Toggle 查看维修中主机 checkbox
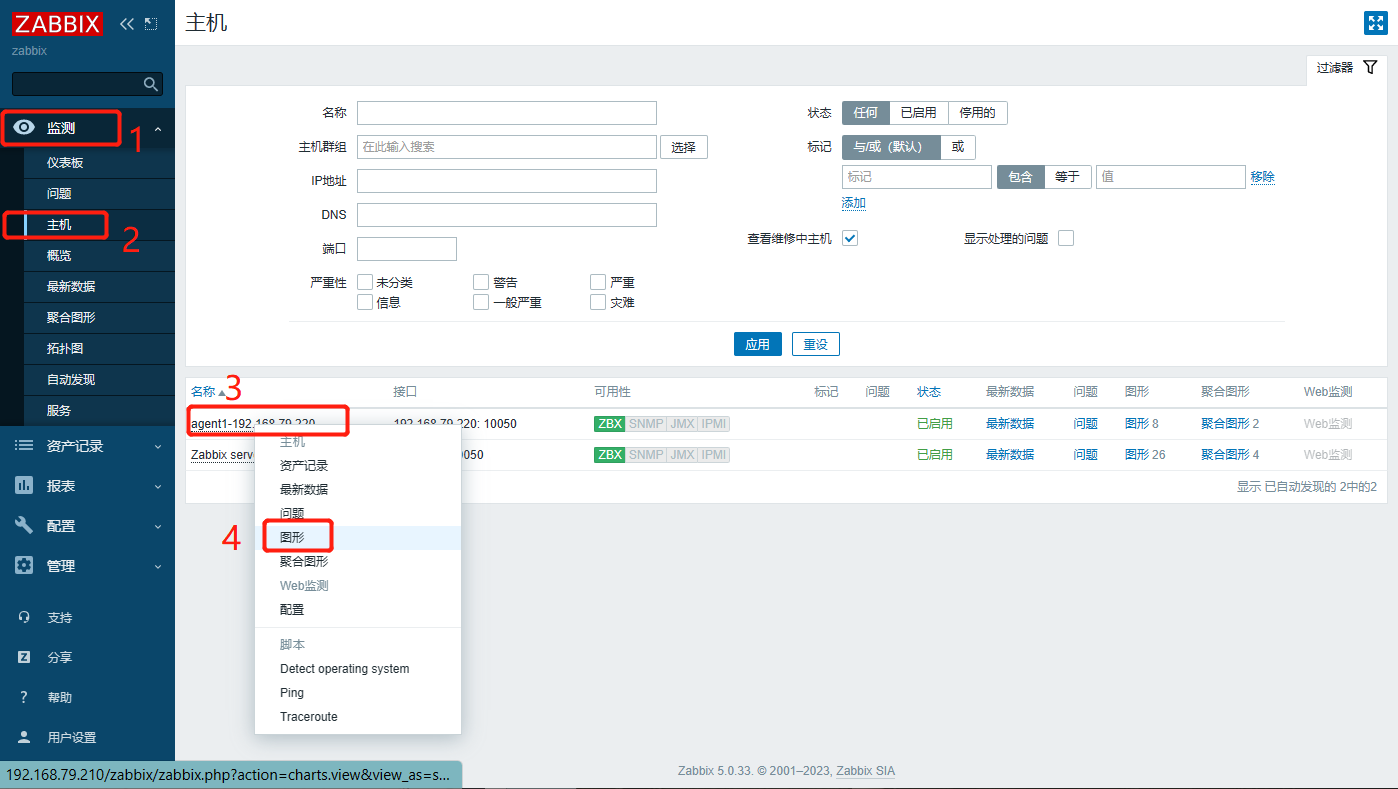Screen dimensions: 1398x789 850,238
